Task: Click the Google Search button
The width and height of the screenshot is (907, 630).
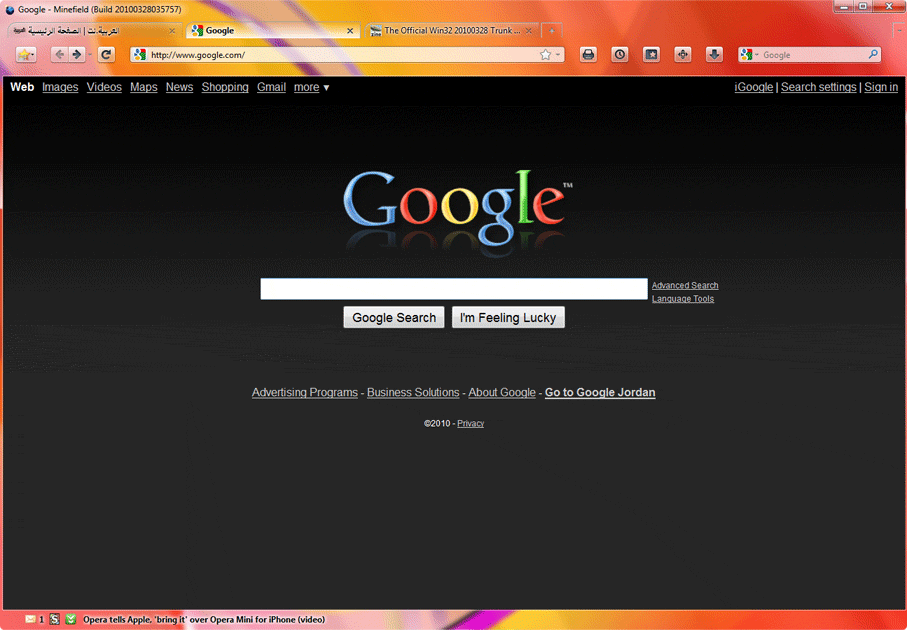Action: coord(394,318)
